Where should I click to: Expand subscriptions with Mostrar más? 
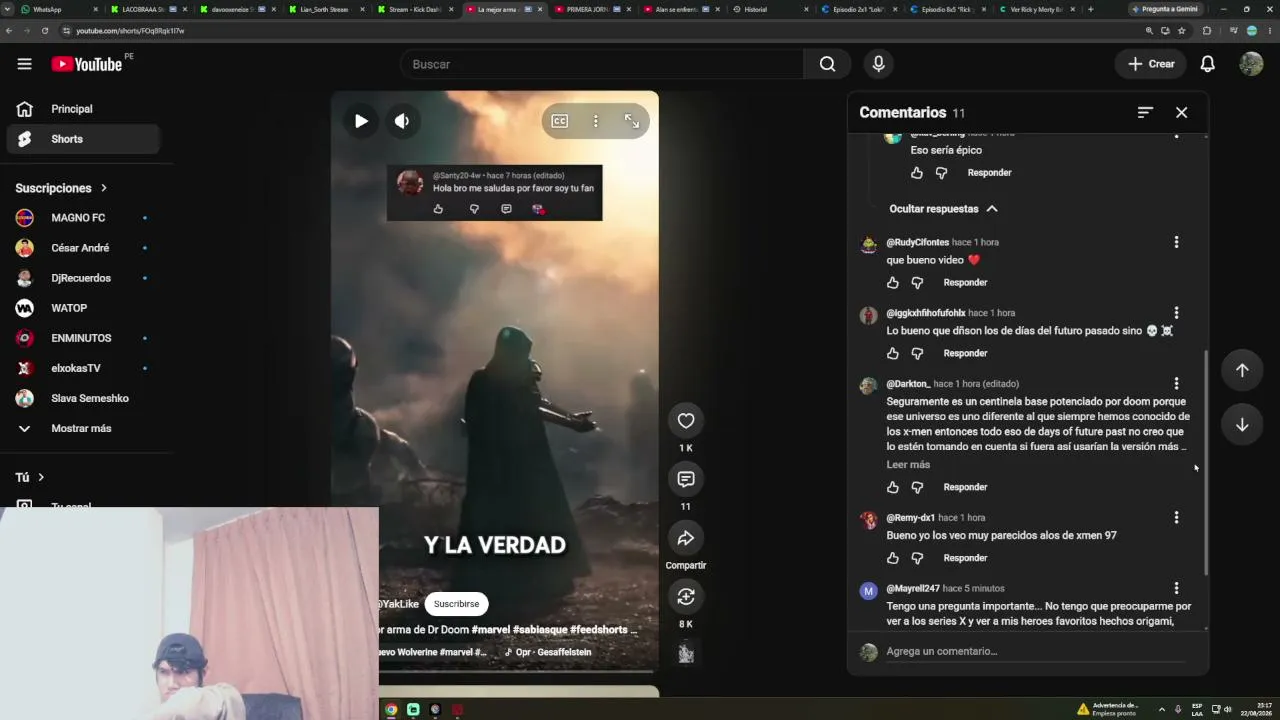(83, 428)
